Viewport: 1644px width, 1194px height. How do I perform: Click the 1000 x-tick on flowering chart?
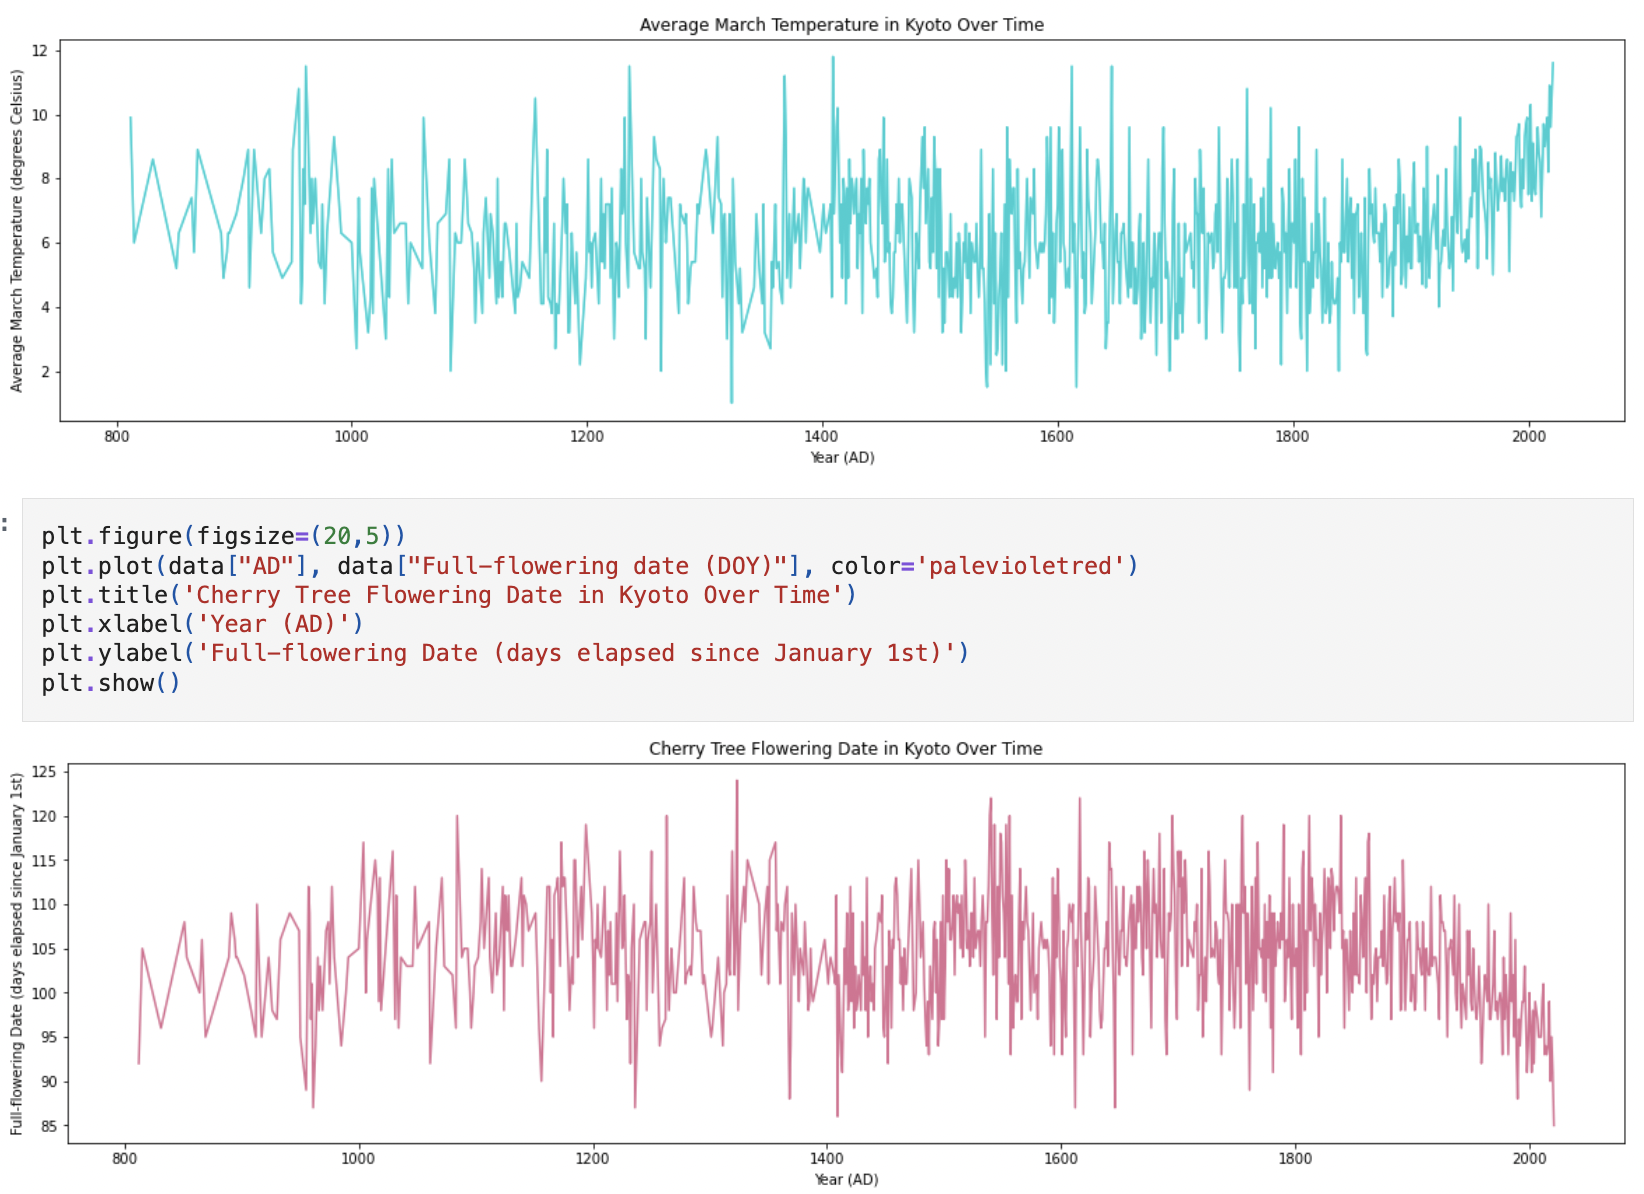(x=358, y=1158)
